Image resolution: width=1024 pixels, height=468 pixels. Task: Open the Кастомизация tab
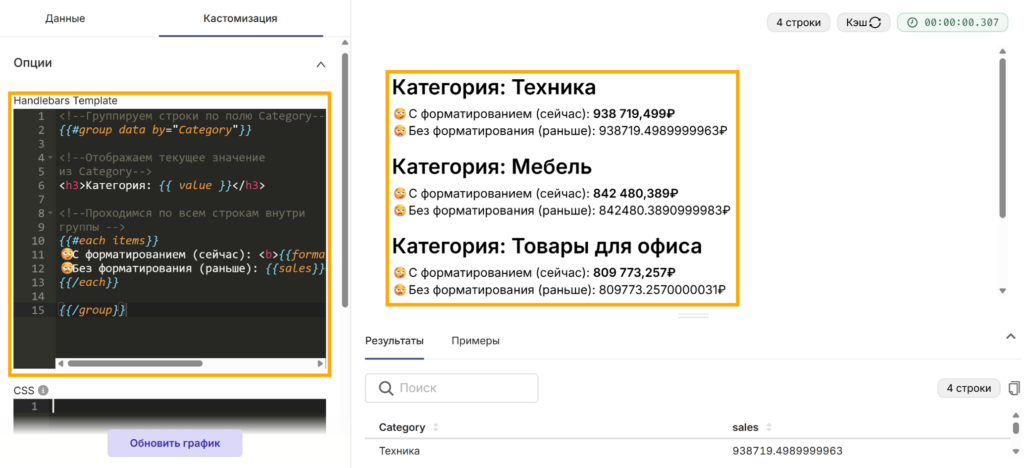point(240,18)
